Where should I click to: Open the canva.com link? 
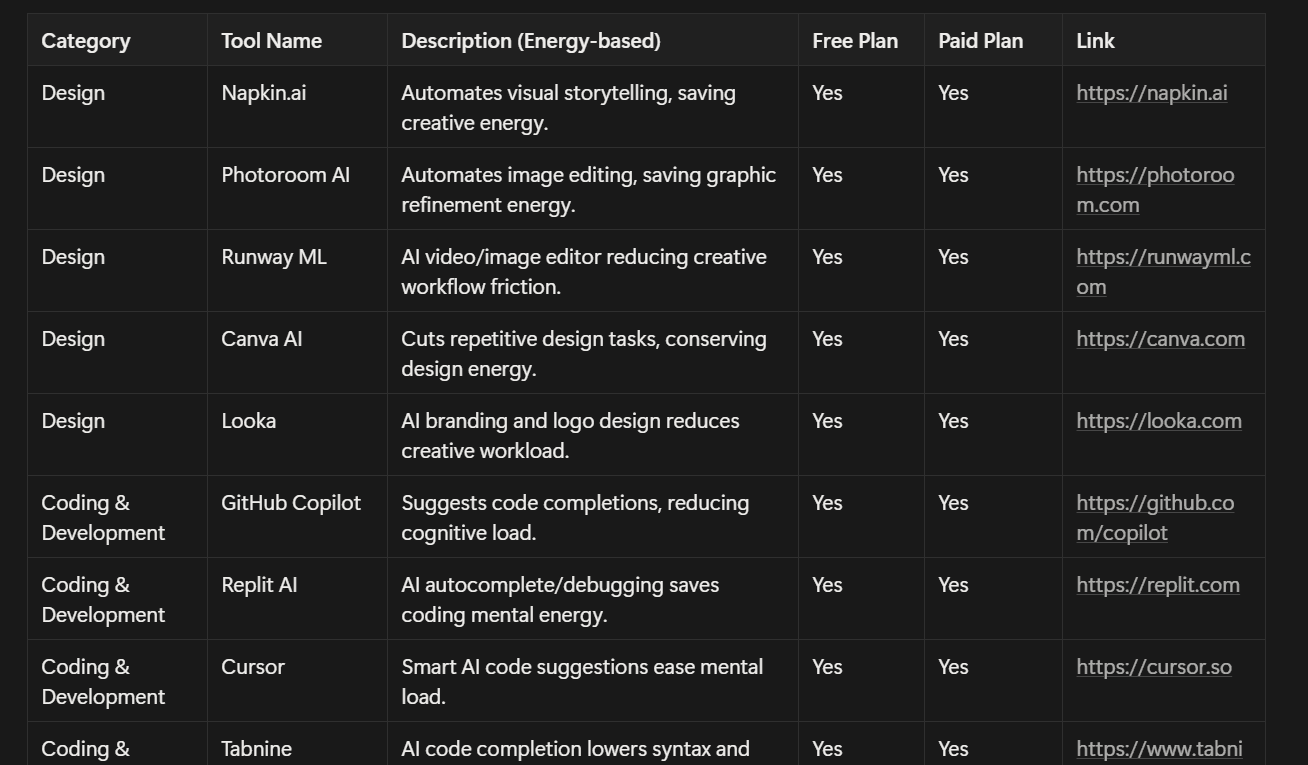coord(1160,339)
